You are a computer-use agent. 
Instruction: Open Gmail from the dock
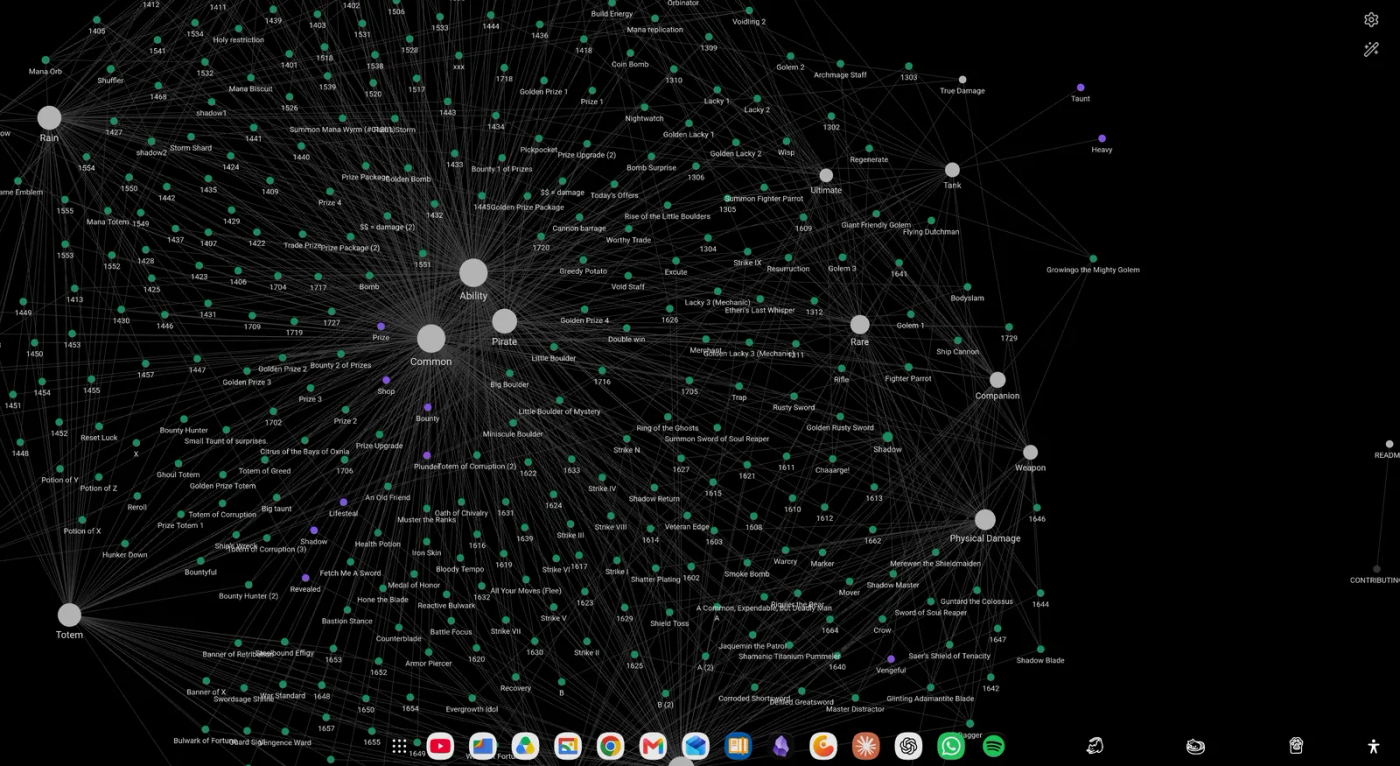(x=653, y=746)
